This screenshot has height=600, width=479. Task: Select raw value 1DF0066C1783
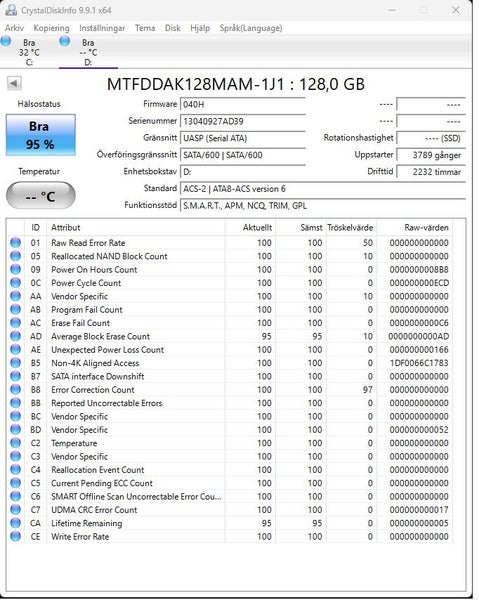pyautogui.click(x=419, y=363)
